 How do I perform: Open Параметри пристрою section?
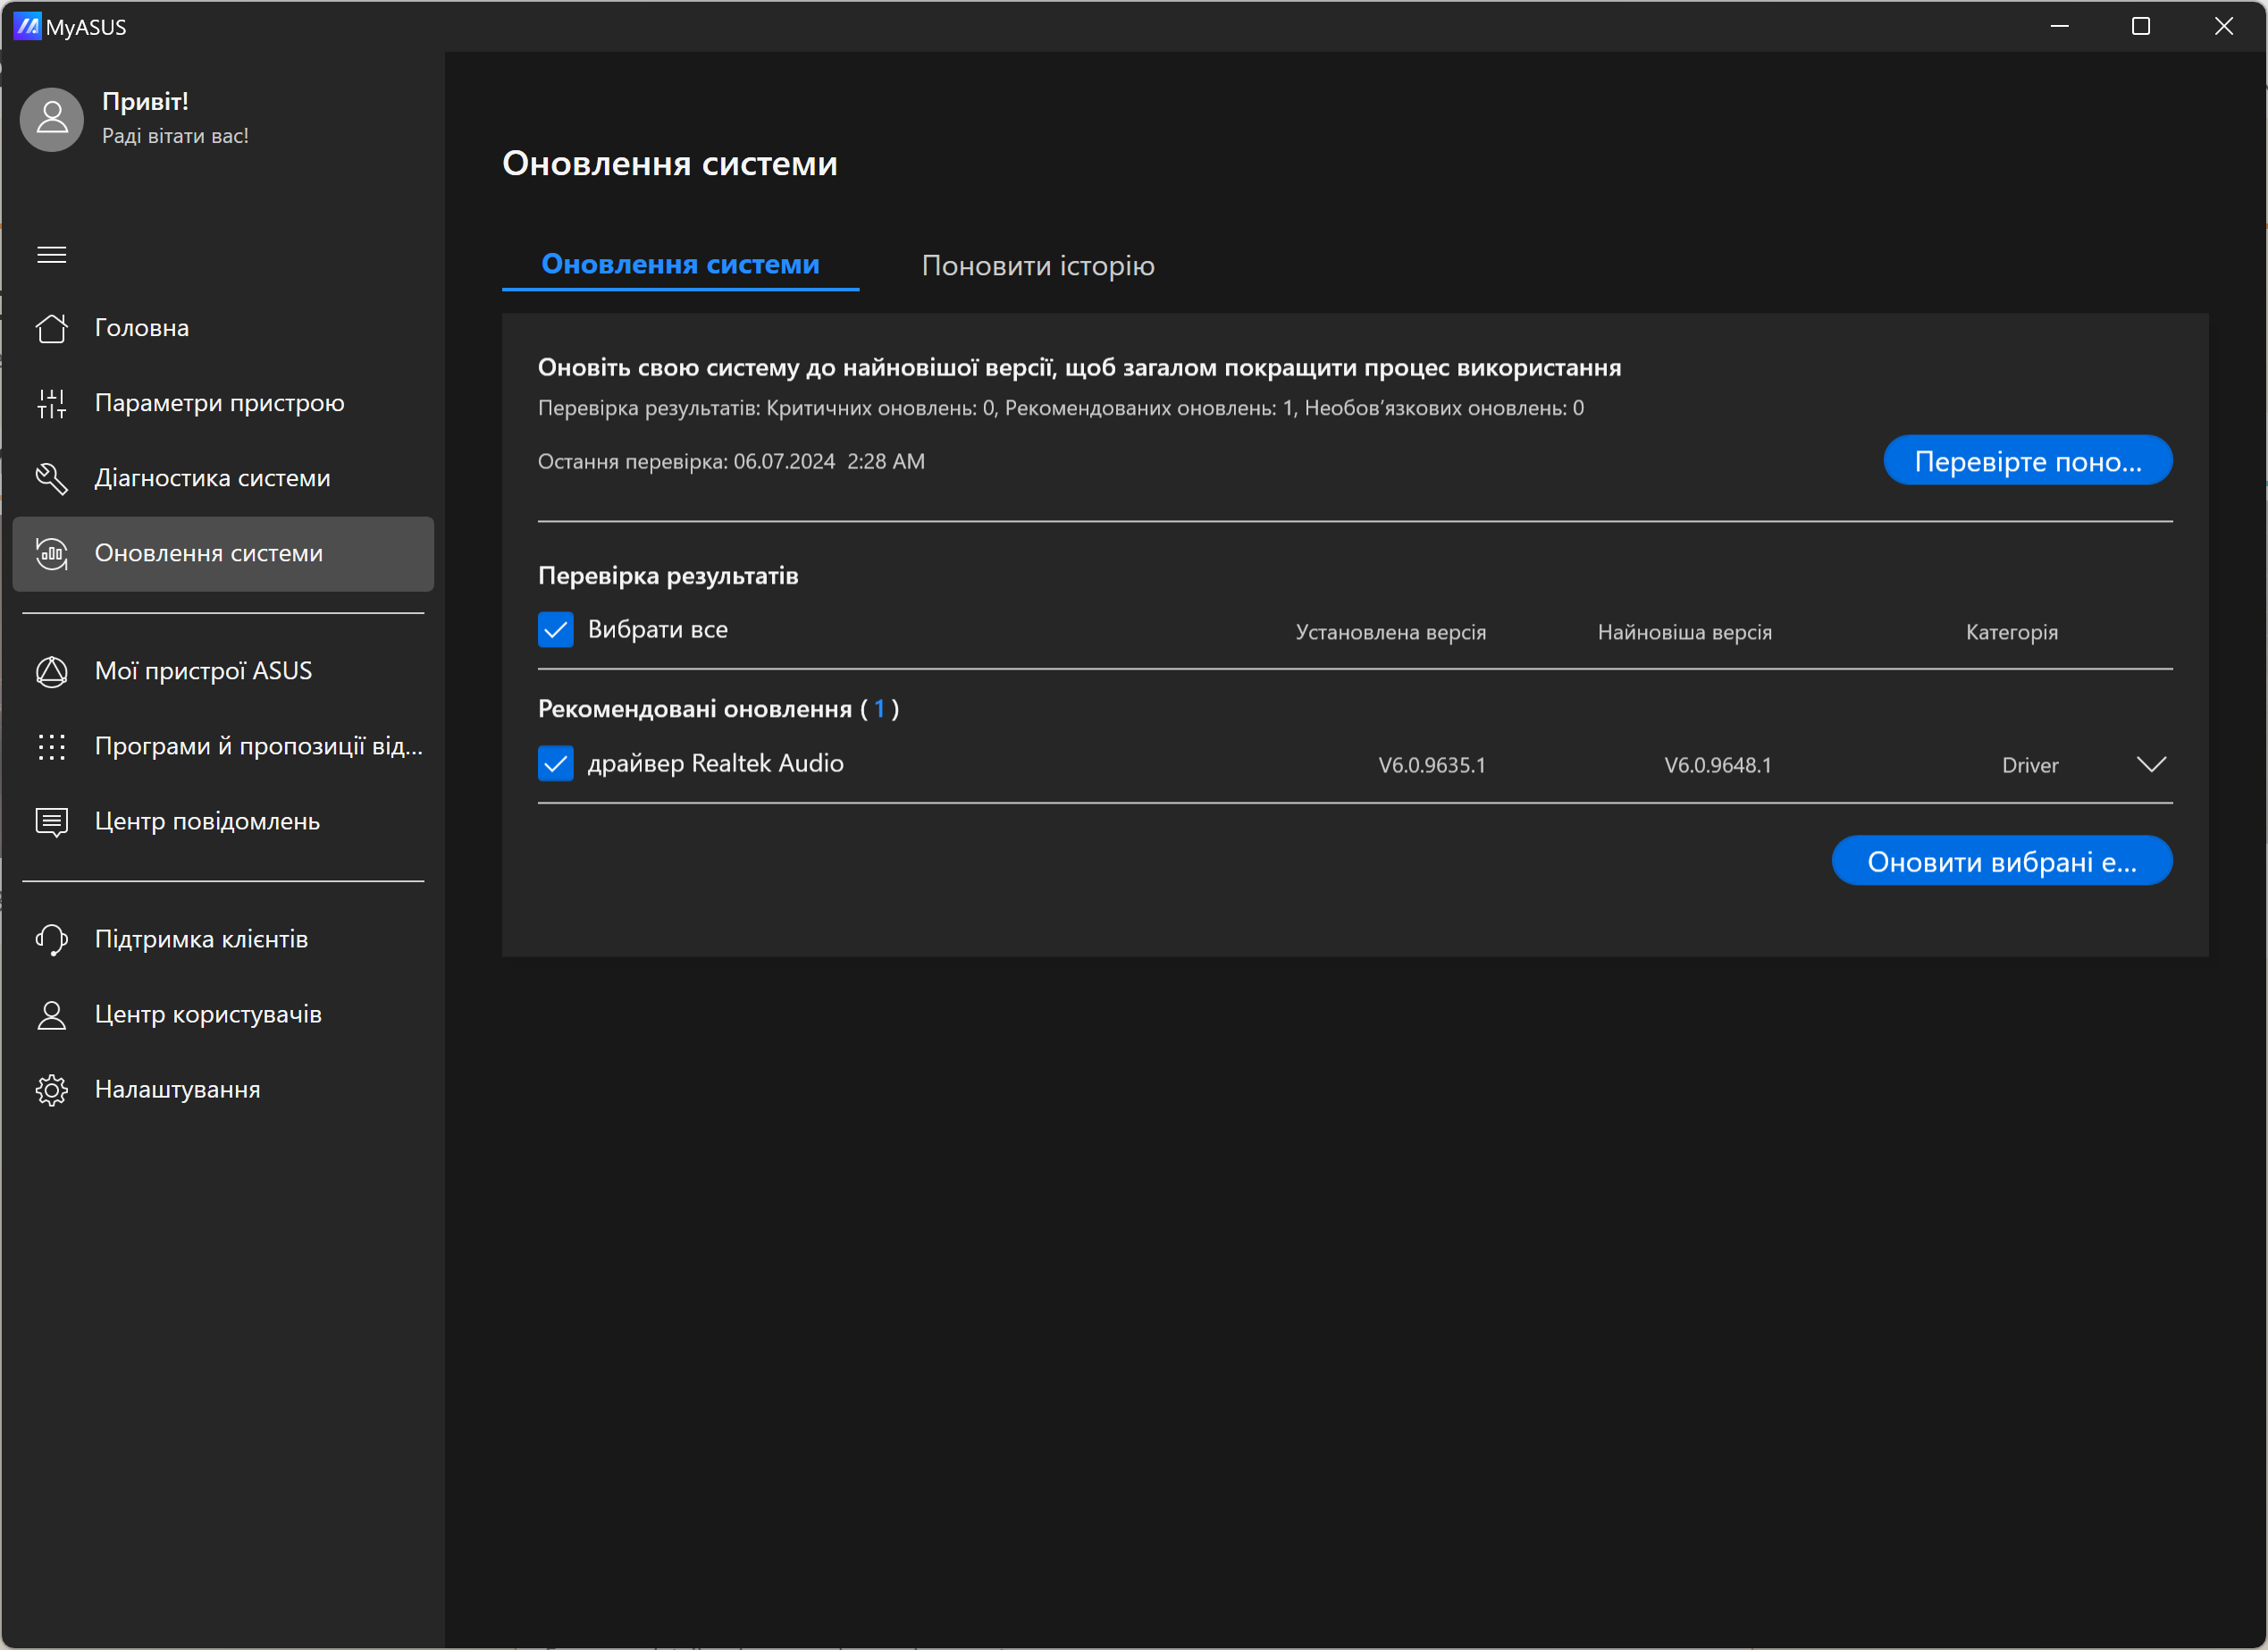(223, 403)
